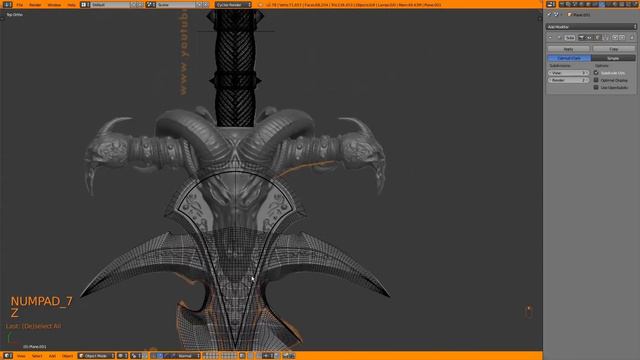Select the Simple subdivision type
Viewport: 640px width, 360px height.
pyautogui.click(x=613, y=58)
